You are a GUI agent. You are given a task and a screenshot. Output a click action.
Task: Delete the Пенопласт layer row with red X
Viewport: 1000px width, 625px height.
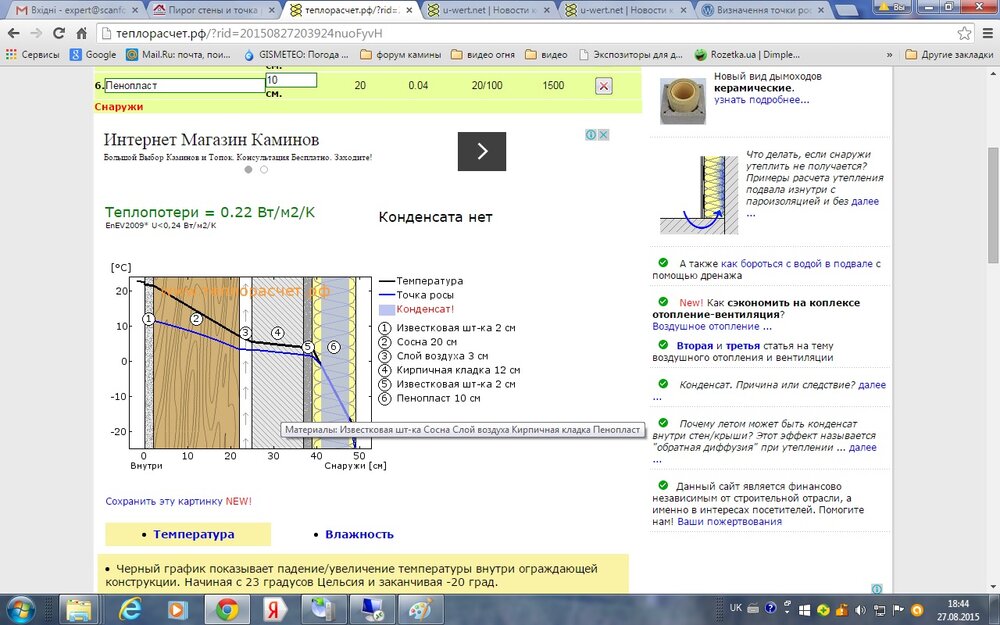point(603,86)
